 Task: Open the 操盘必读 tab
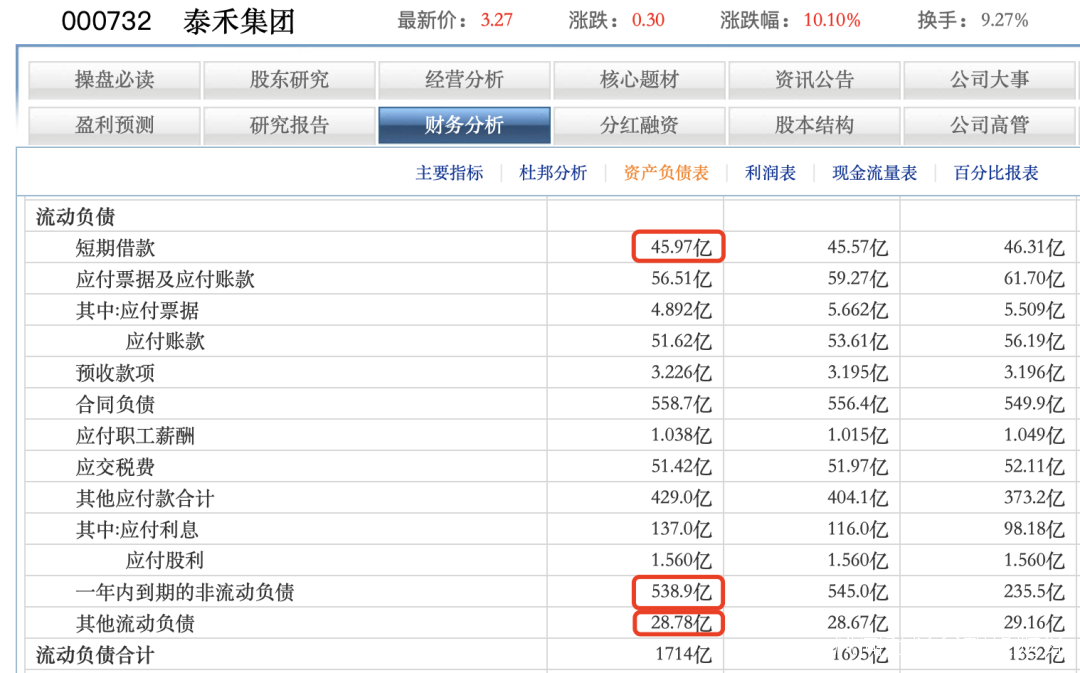(114, 80)
